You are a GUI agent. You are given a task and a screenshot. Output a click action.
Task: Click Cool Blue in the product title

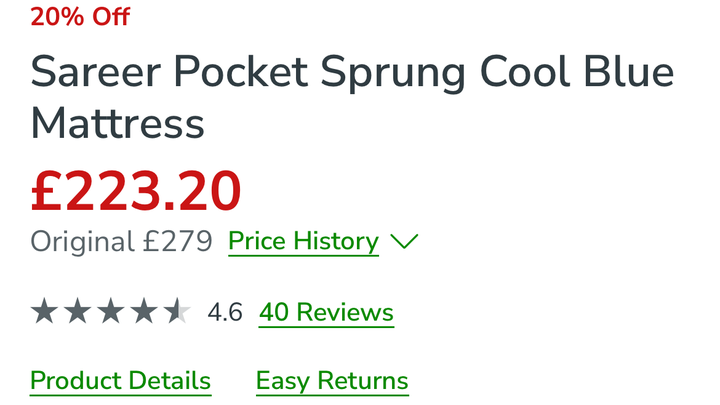coord(575,73)
